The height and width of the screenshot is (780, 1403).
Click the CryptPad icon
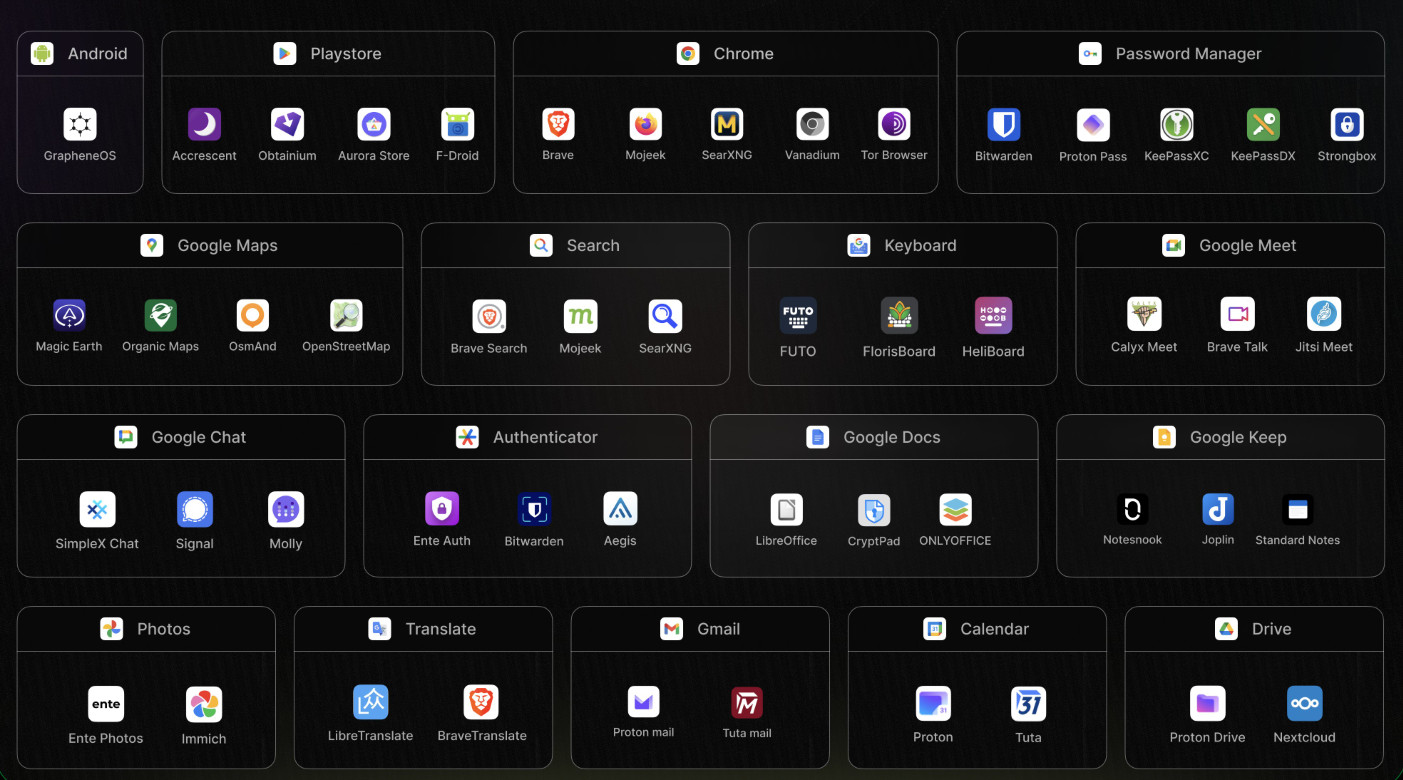click(x=874, y=510)
